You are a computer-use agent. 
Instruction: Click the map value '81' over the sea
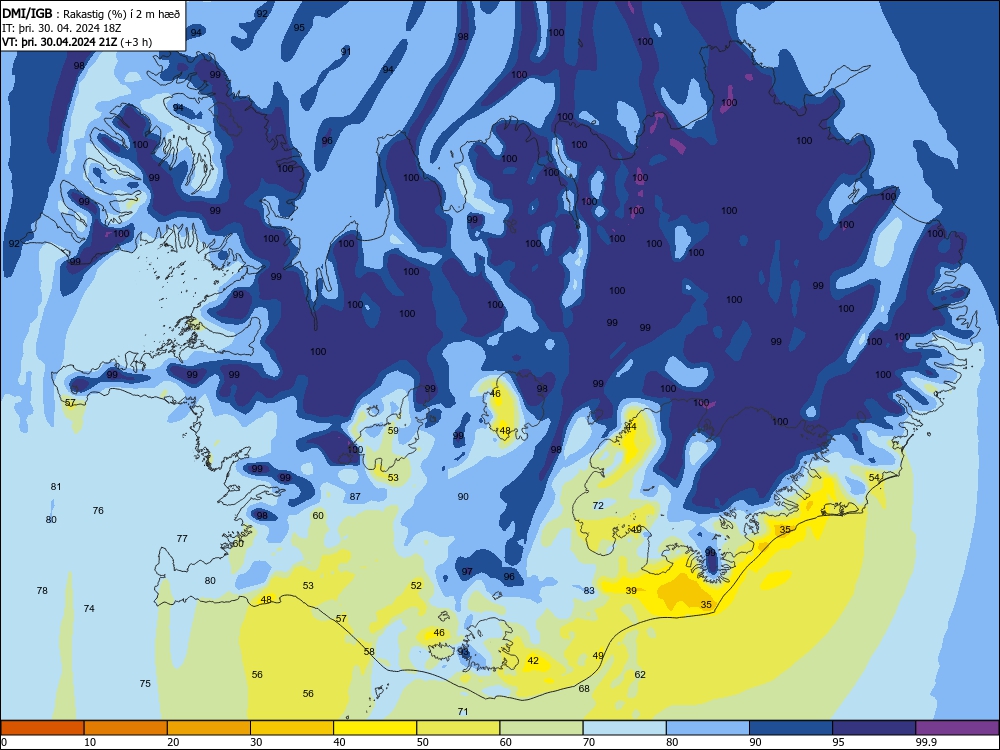(x=56, y=487)
